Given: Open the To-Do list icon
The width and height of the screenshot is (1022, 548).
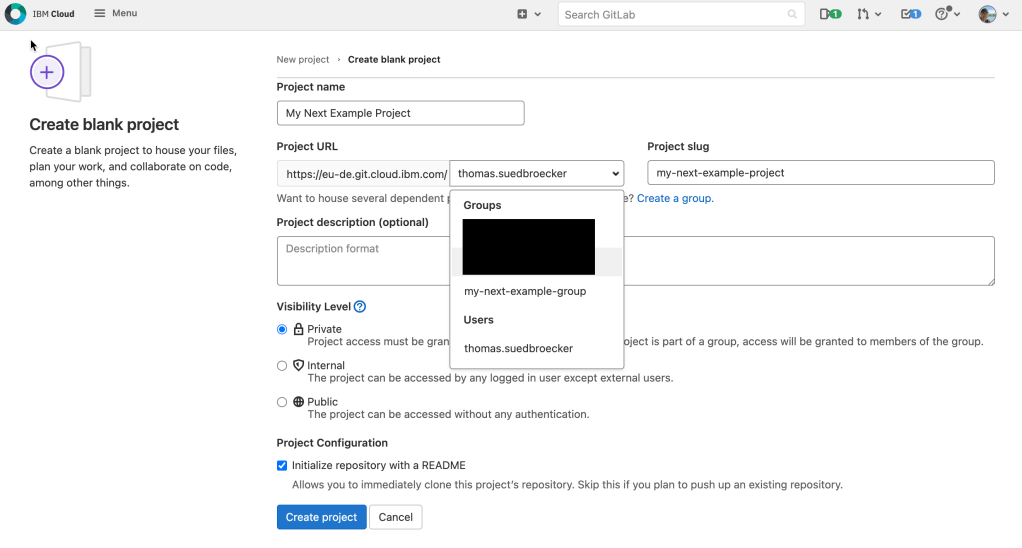Looking at the screenshot, I should (x=910, y=14).
